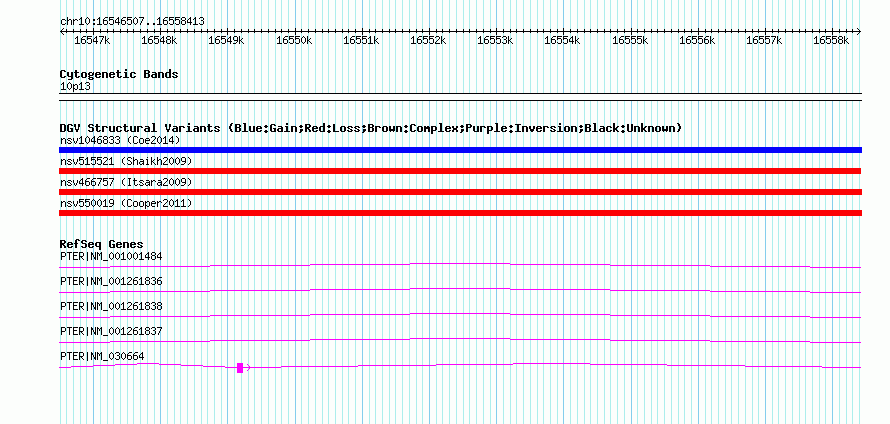Click ruler tick label 16557k
The image size is (890, 424).
click(764, 40)
